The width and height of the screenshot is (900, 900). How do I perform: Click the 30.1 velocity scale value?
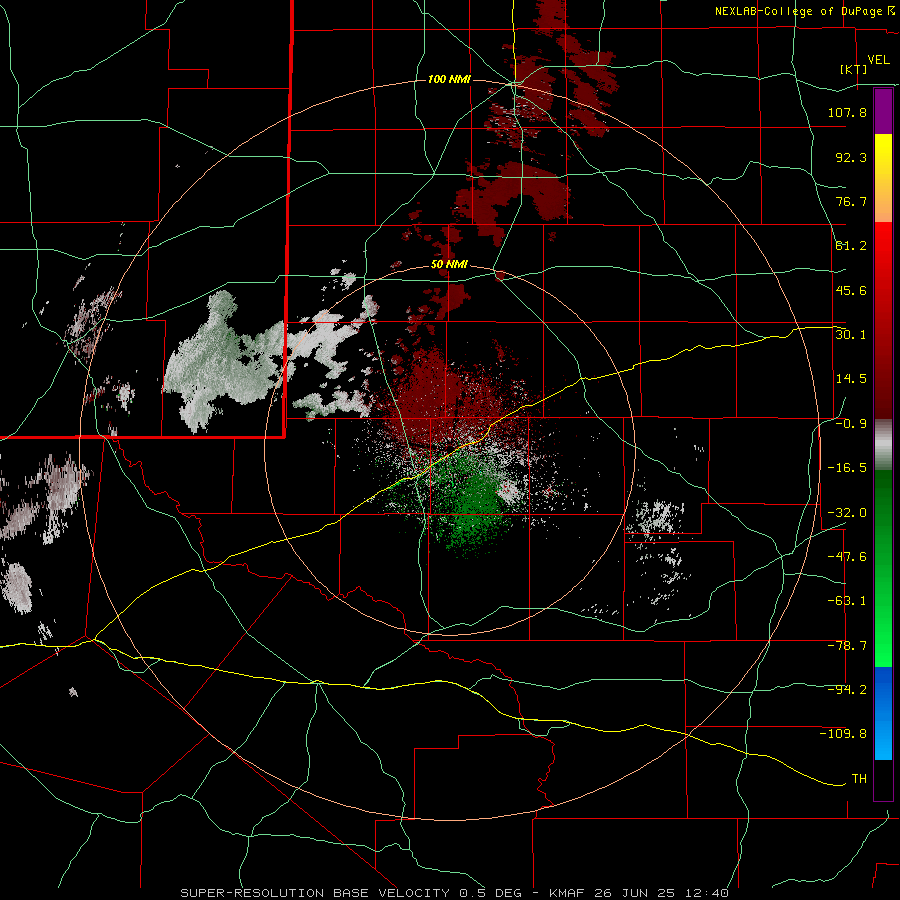tap(851, 335)
